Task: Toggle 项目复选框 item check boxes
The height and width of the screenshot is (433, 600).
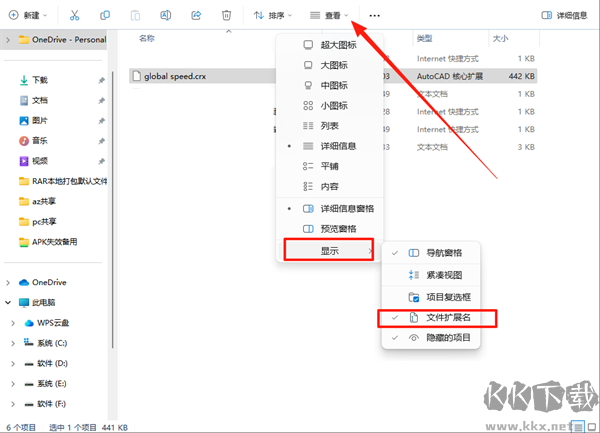Action: 431,297
